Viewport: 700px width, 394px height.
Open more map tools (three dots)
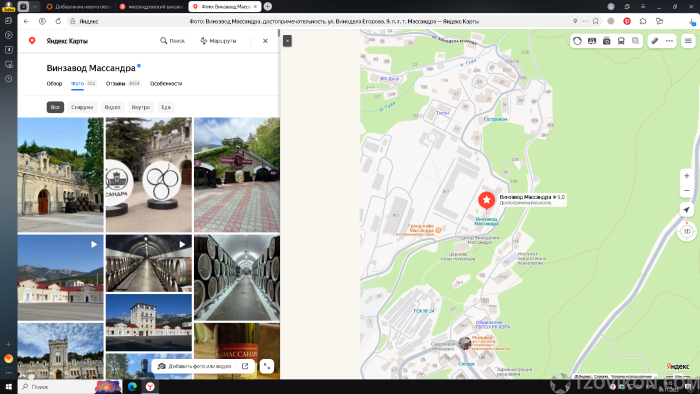[669, 41]
